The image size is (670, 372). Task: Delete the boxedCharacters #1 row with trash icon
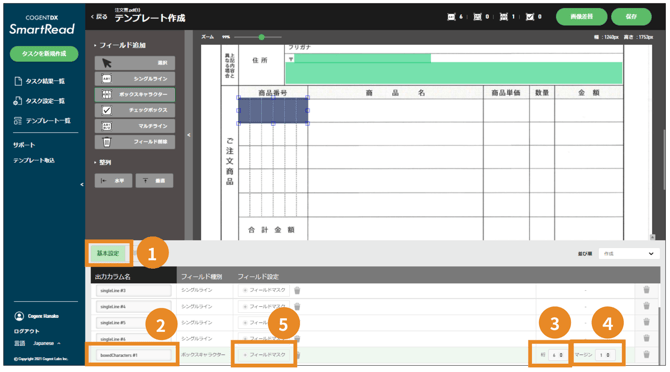tap(646, 354)
